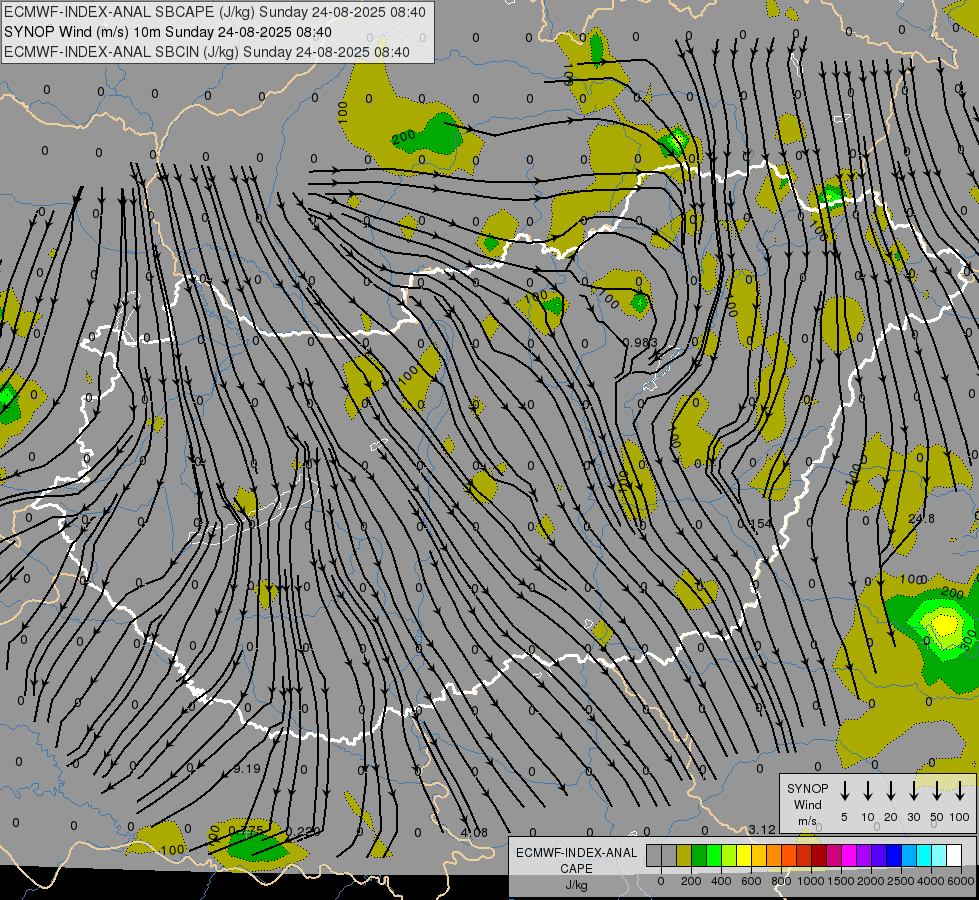Click the 200 tick label on the CAPE scale

[691, 881]
